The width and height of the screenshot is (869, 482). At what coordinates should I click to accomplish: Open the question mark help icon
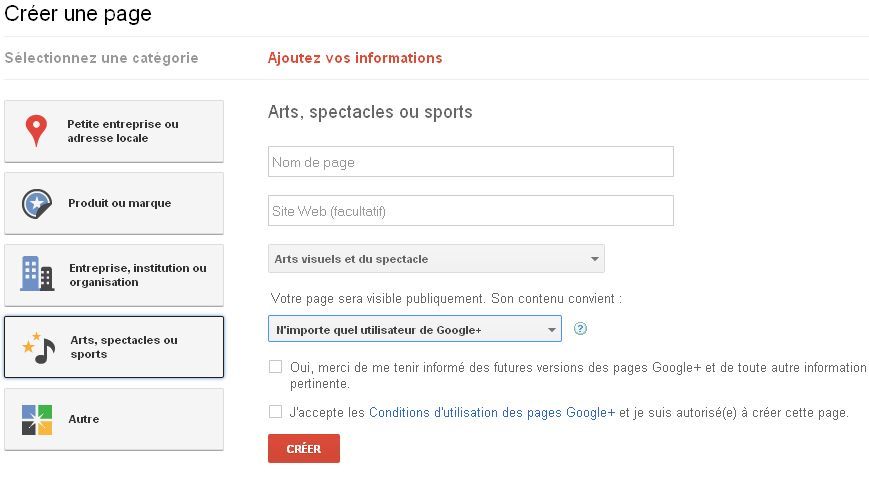pyautogui.click(x=580, y=329)
